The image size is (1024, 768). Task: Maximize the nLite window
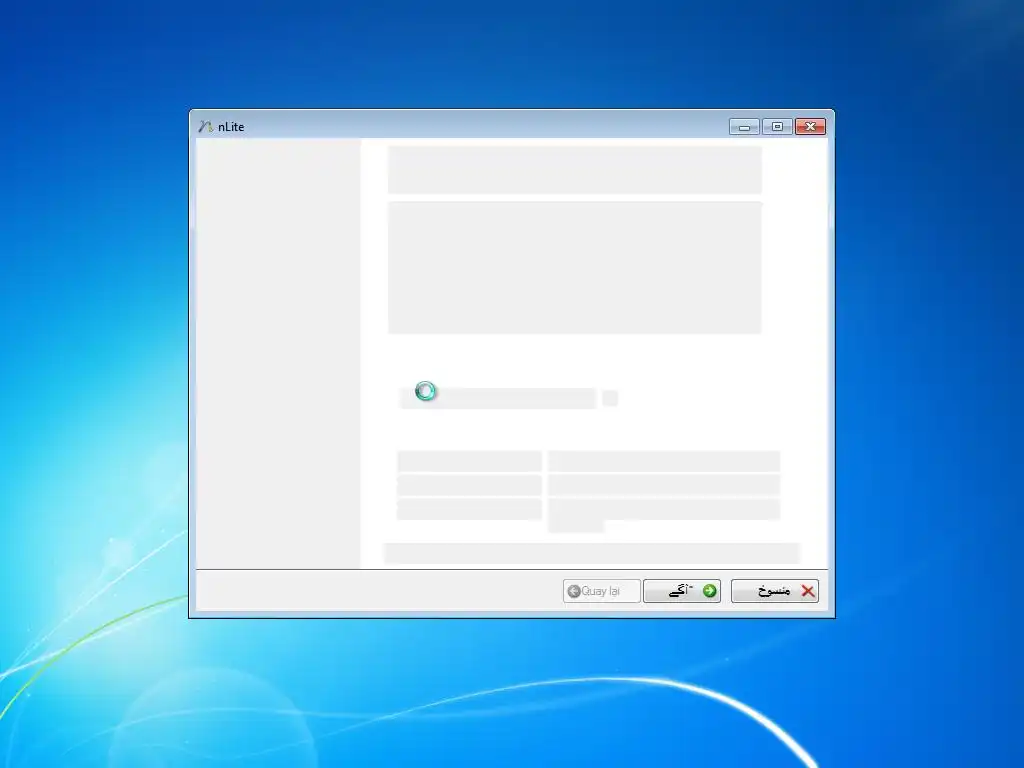point(777,127)
